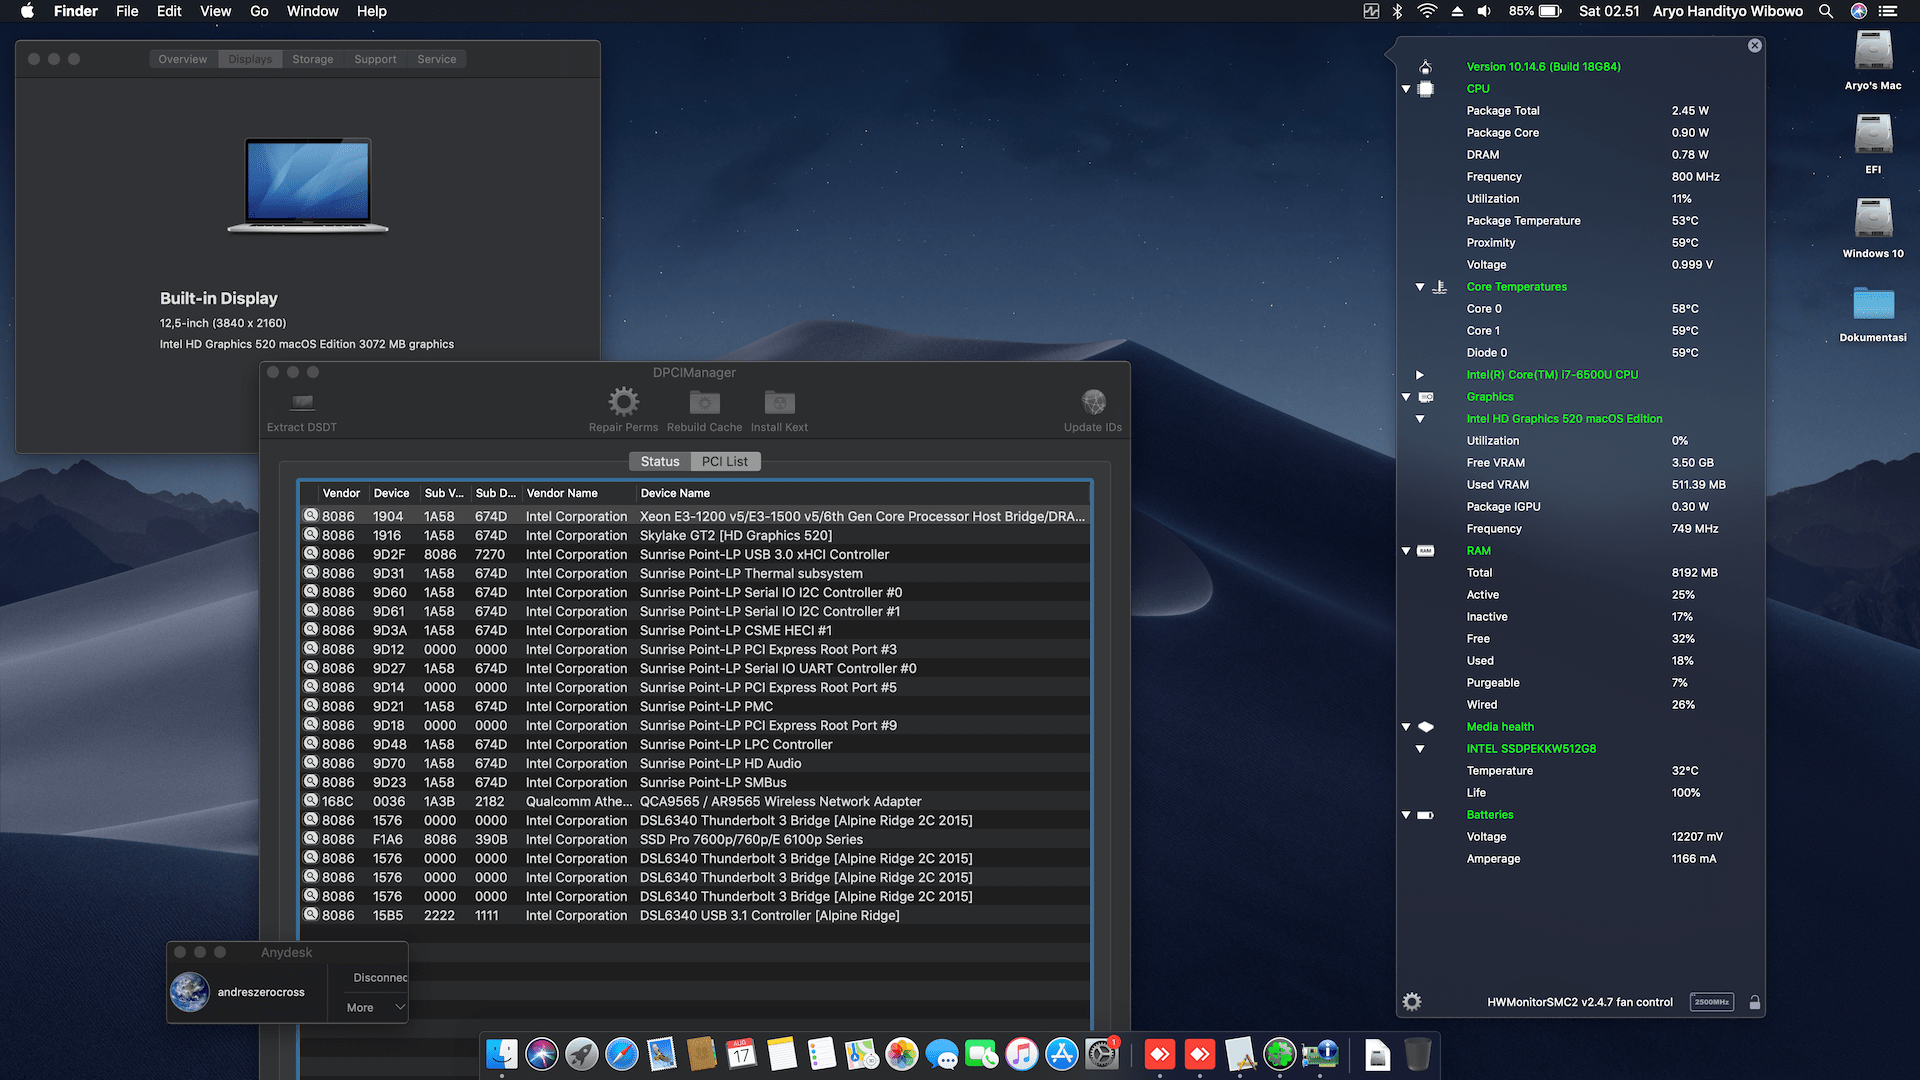The image size is (1920, 1080).
Task: Click Extract DSDT in DPCIManager toolbar
Action: 302,411
